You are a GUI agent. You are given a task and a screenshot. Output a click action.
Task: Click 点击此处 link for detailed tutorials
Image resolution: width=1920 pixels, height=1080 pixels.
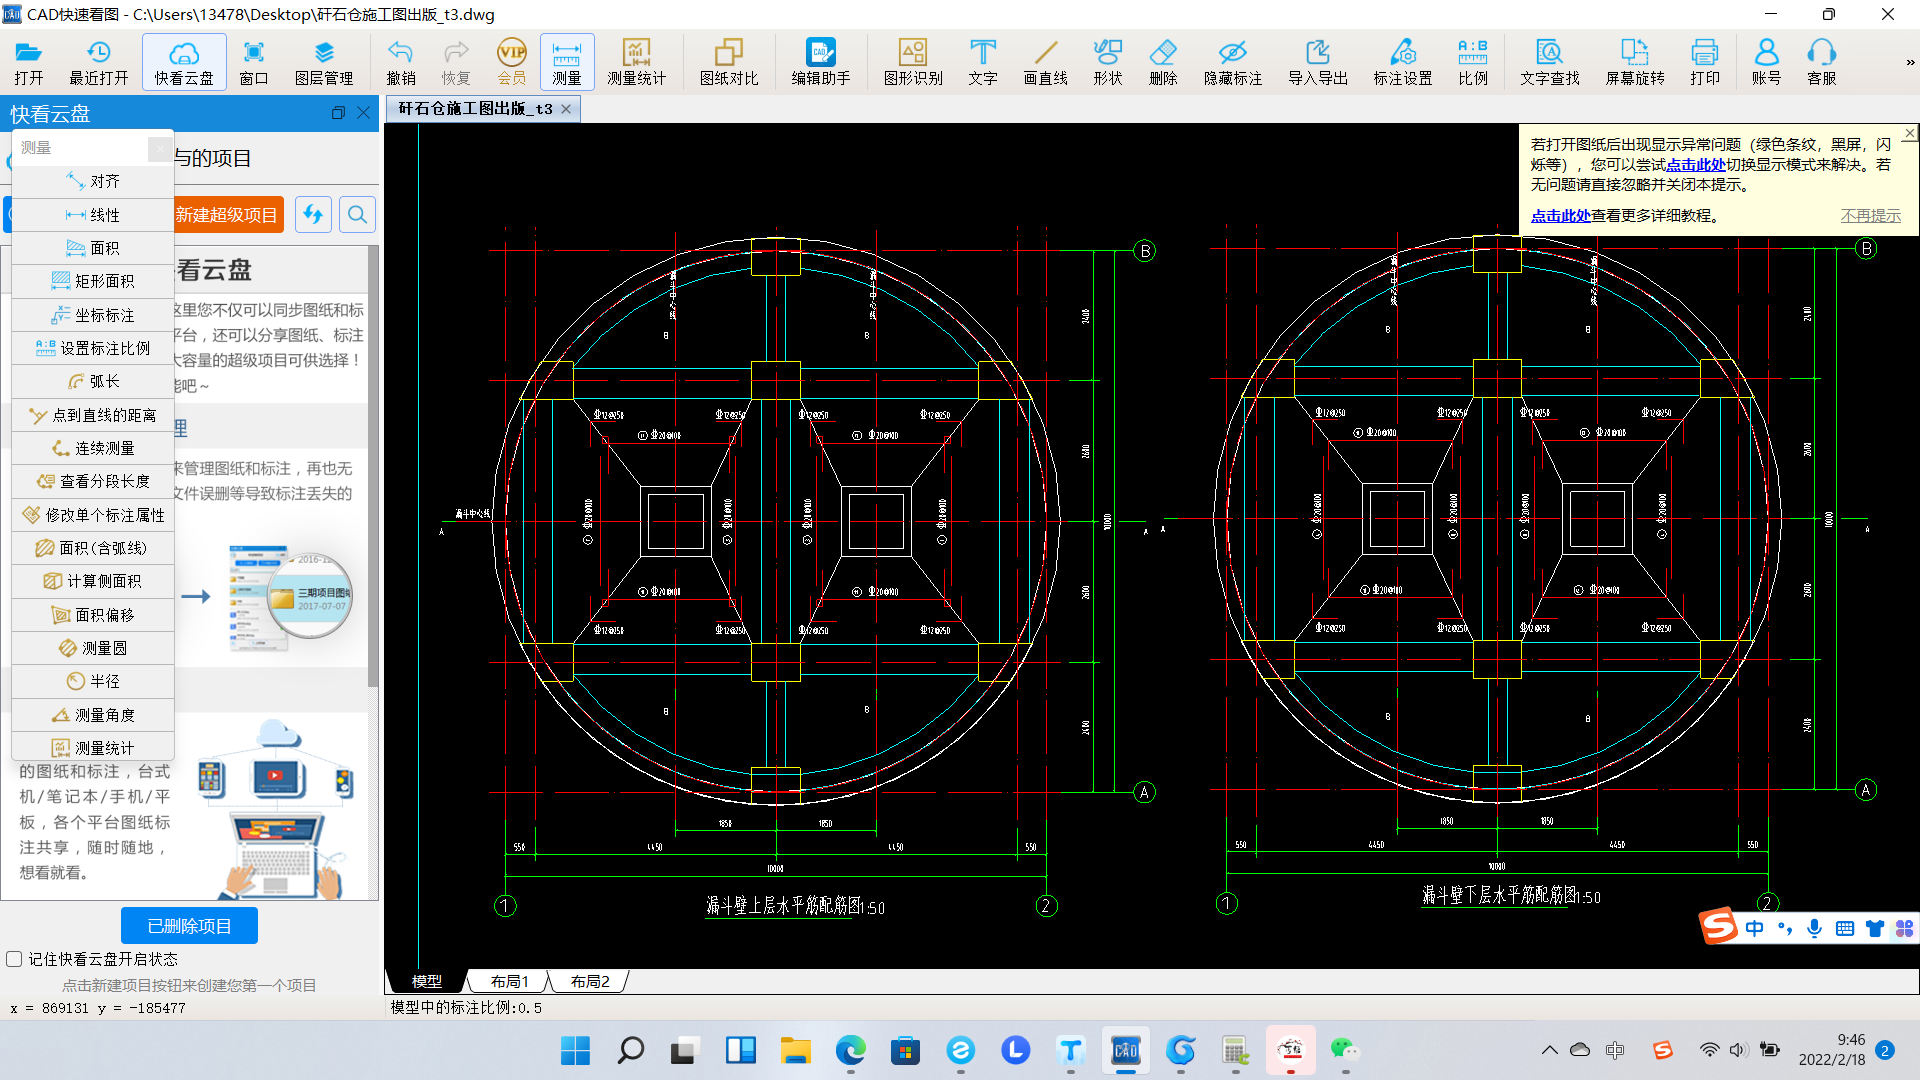click(1560, 216)
